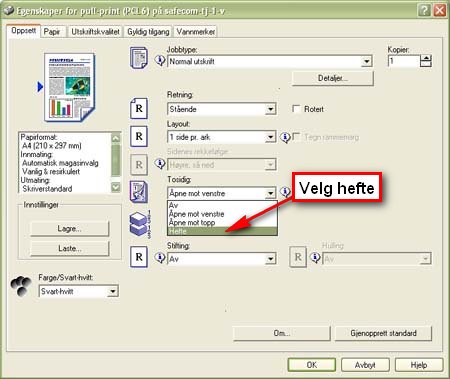This screenshot has width=450, height=379.
Task: Open the disabled Sidenes rekkefølge dropdown
Action: 270,165
